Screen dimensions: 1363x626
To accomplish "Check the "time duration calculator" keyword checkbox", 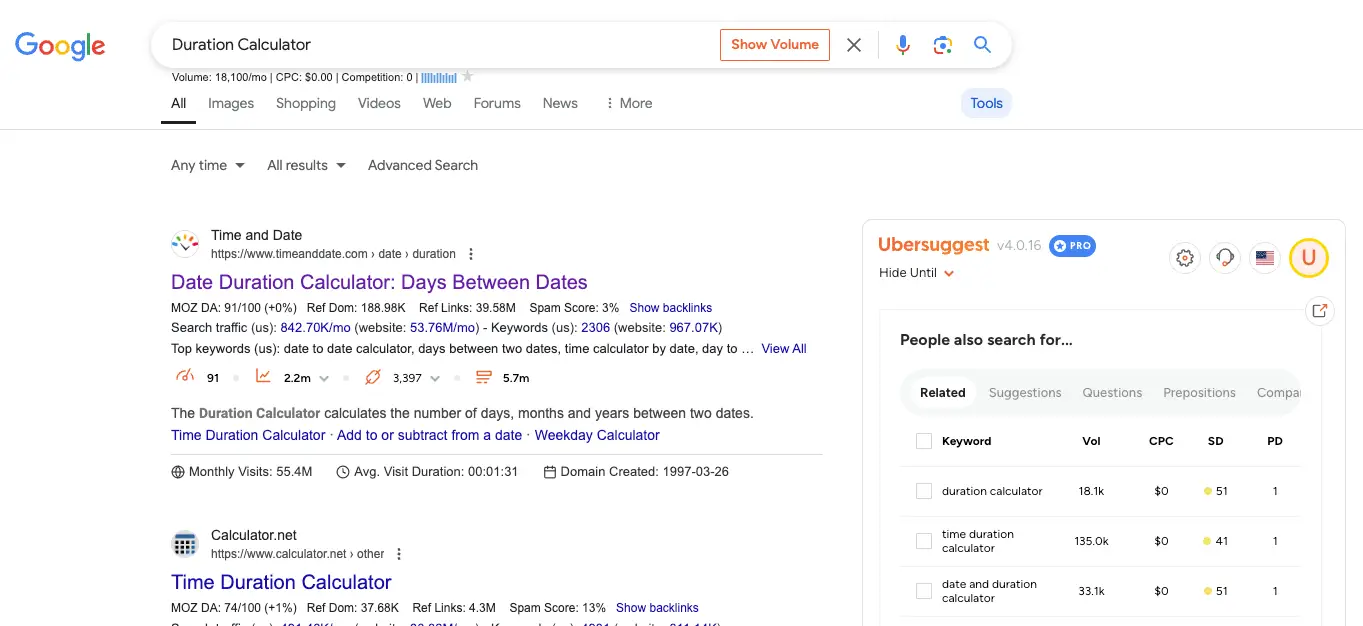I will [924, 541].
